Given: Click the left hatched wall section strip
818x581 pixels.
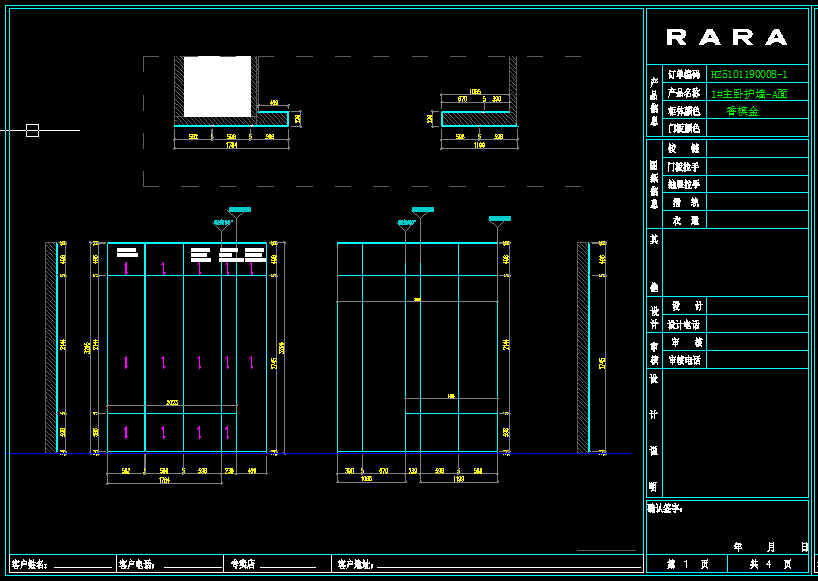Looking at the screenshot, I should [x=50, y=347].
